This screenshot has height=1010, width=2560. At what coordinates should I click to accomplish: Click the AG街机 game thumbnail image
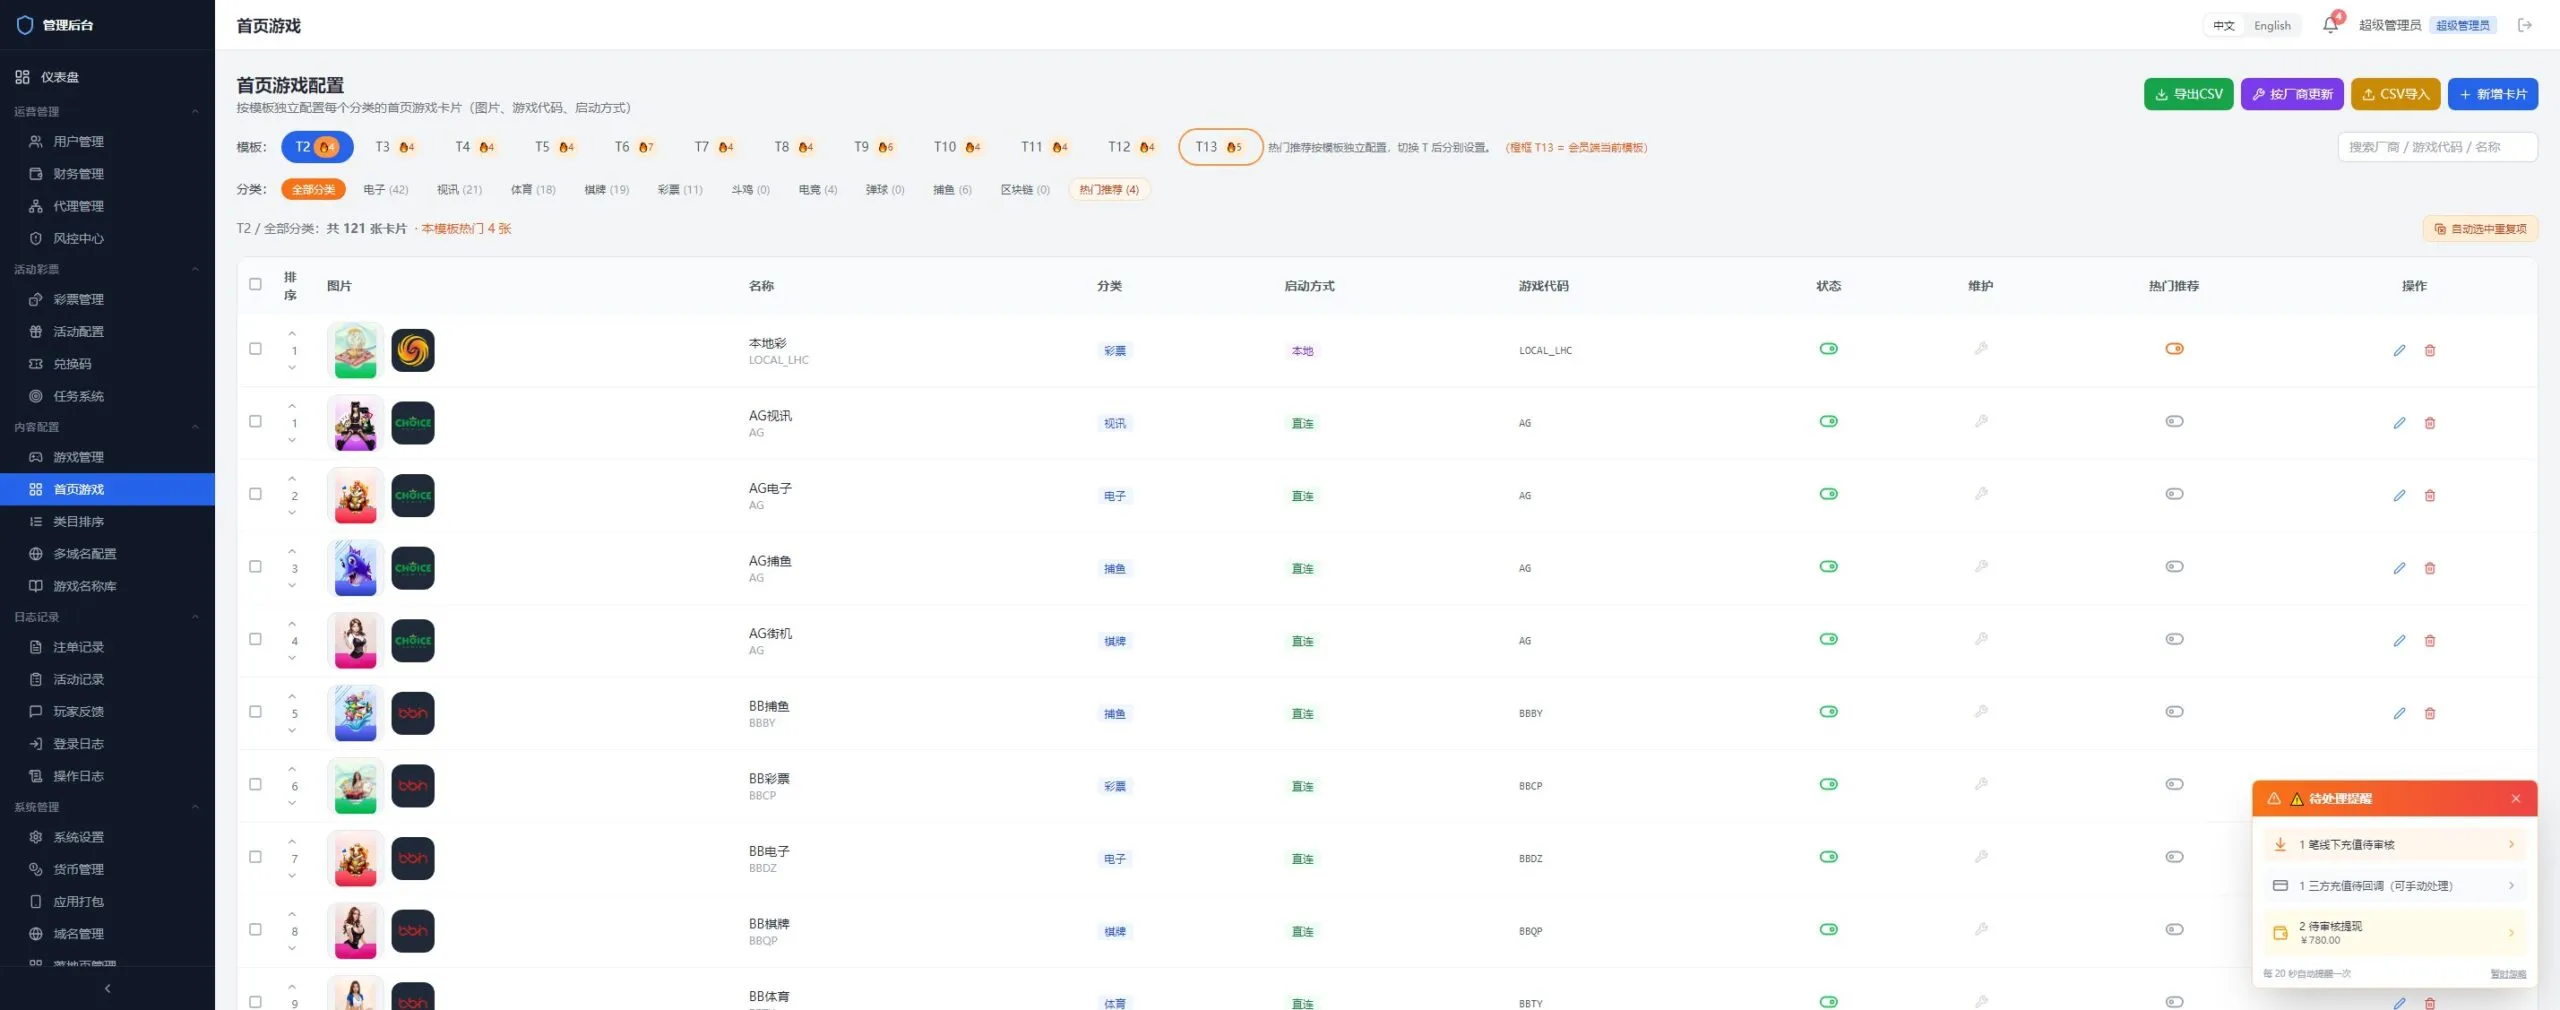pos(355,640)
